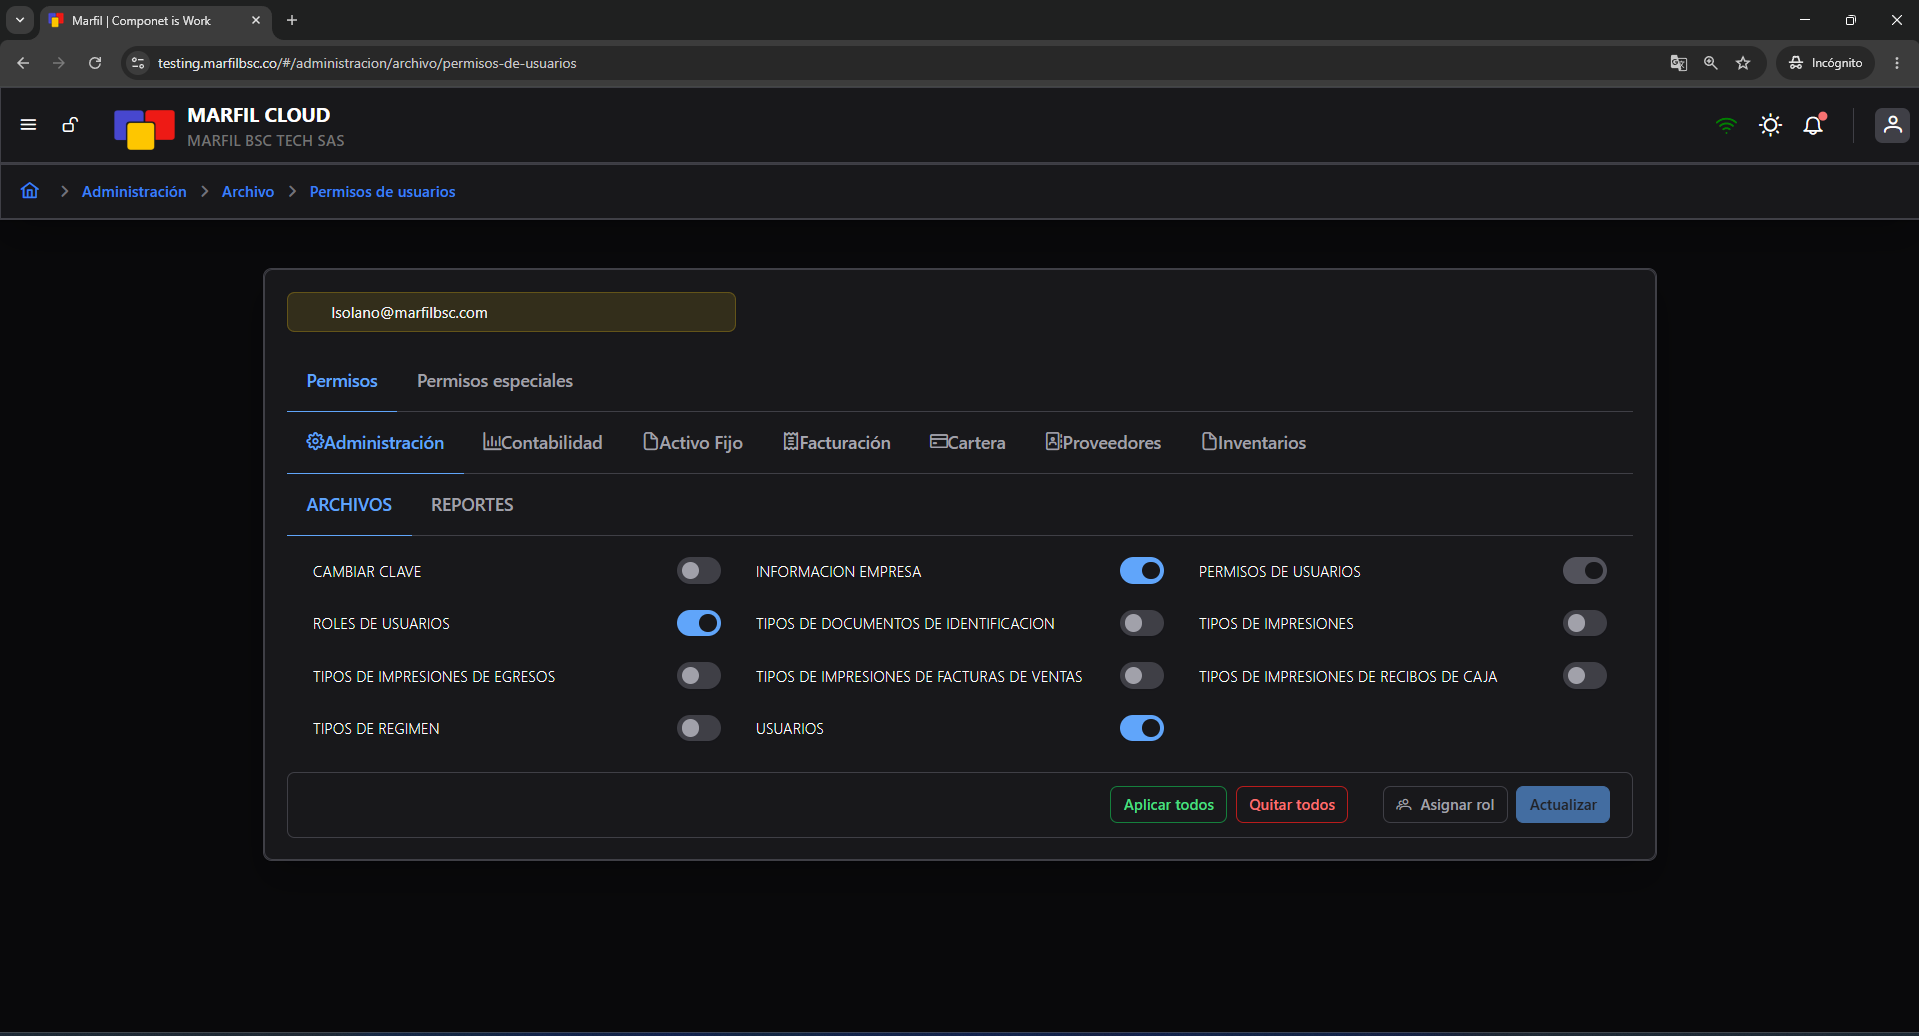Check the green wifi connection status icon
Viewport: 1919px width, 1036px height.
[1726, 125]
